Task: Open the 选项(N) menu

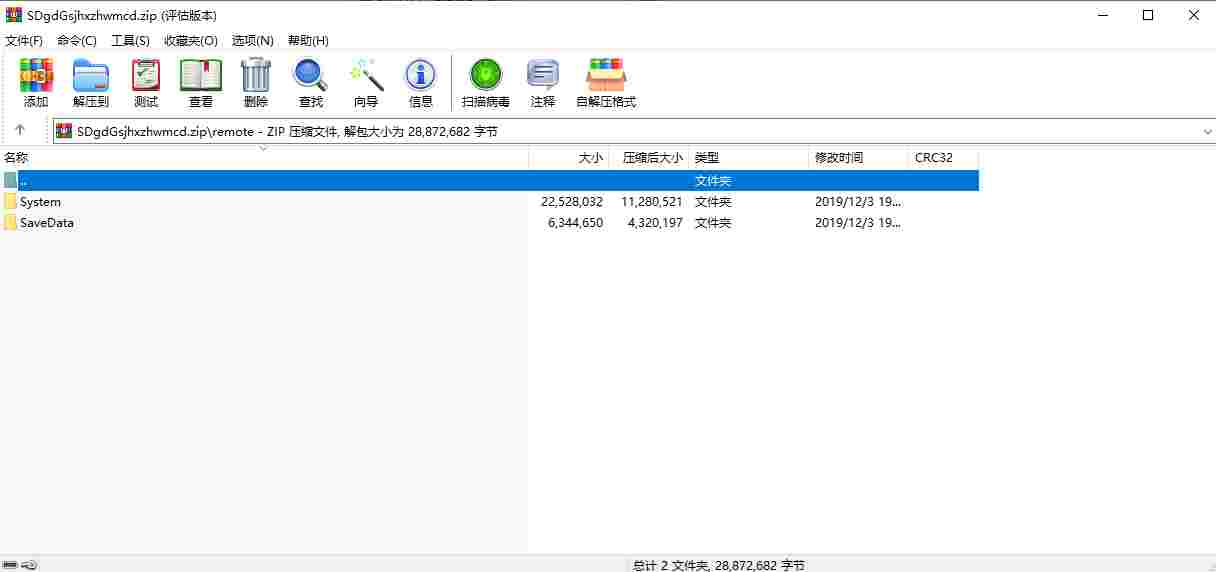Action: (253, 41)
